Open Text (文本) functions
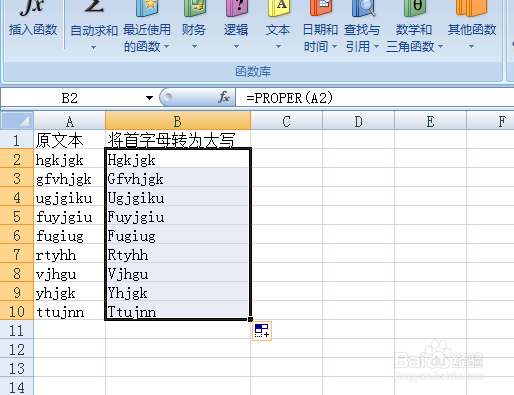The width and height of the screenshot is (514, 395). [x=278, y=25]
